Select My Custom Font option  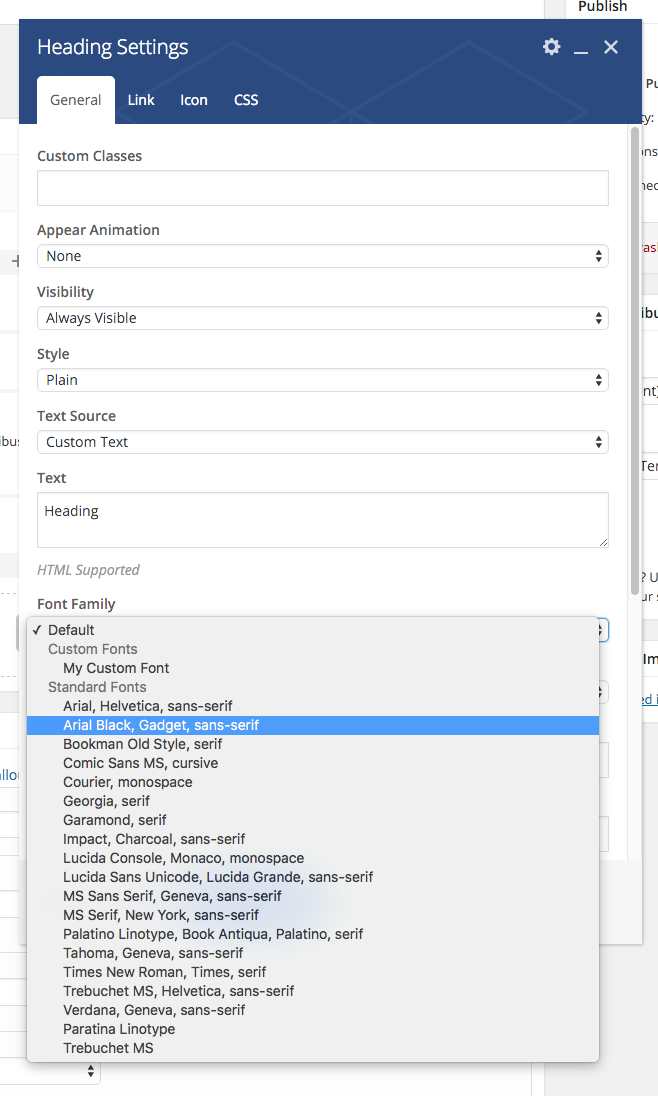tap(116, 668)
